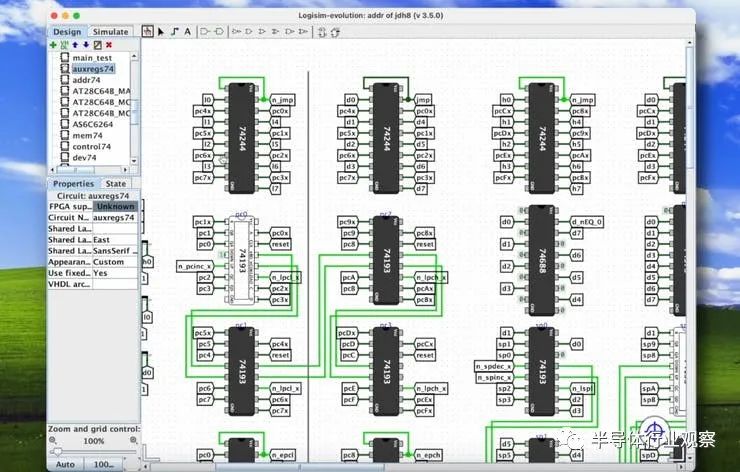Open Appearance Custom dropdown

coord(115,261)
